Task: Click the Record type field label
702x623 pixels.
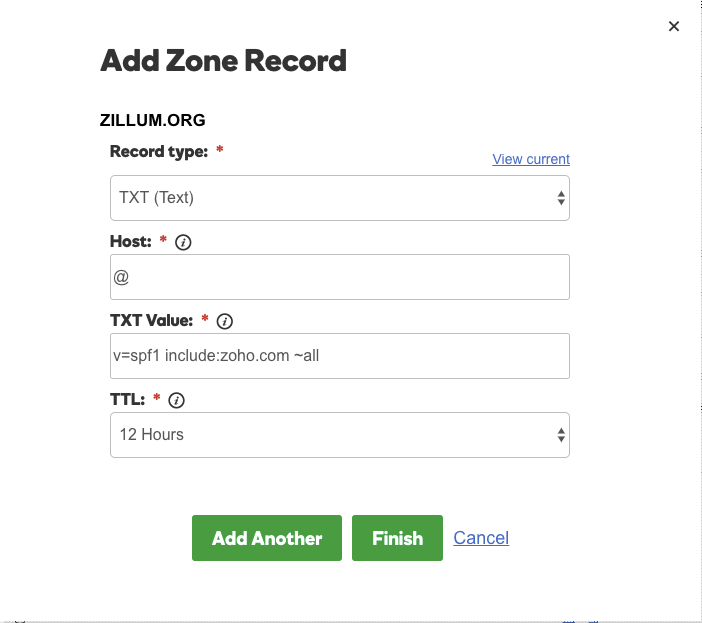Action: click(159, 152)
